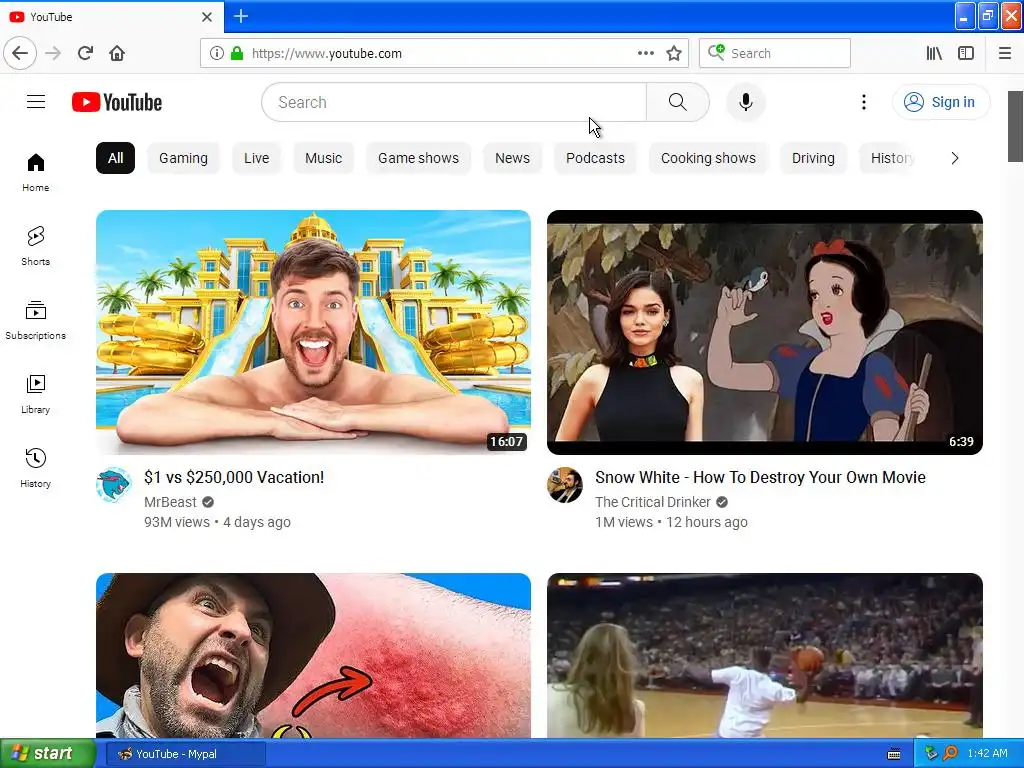This screenshot has height=768, width=1024.
Task: Show site information icon in address bar
Action: [216, 53]
